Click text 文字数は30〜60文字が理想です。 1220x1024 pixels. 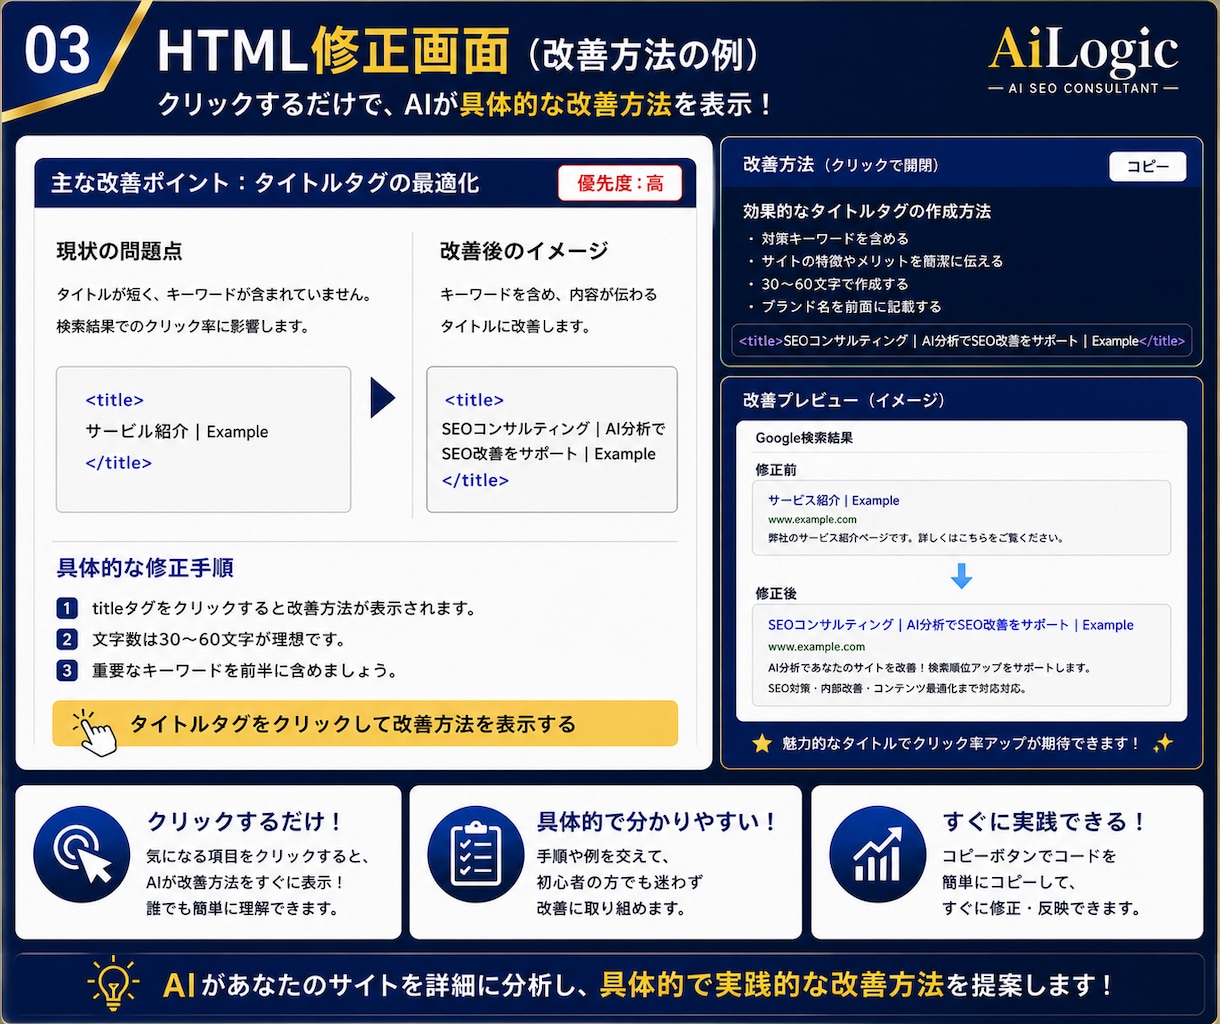(x=218, y=639)
